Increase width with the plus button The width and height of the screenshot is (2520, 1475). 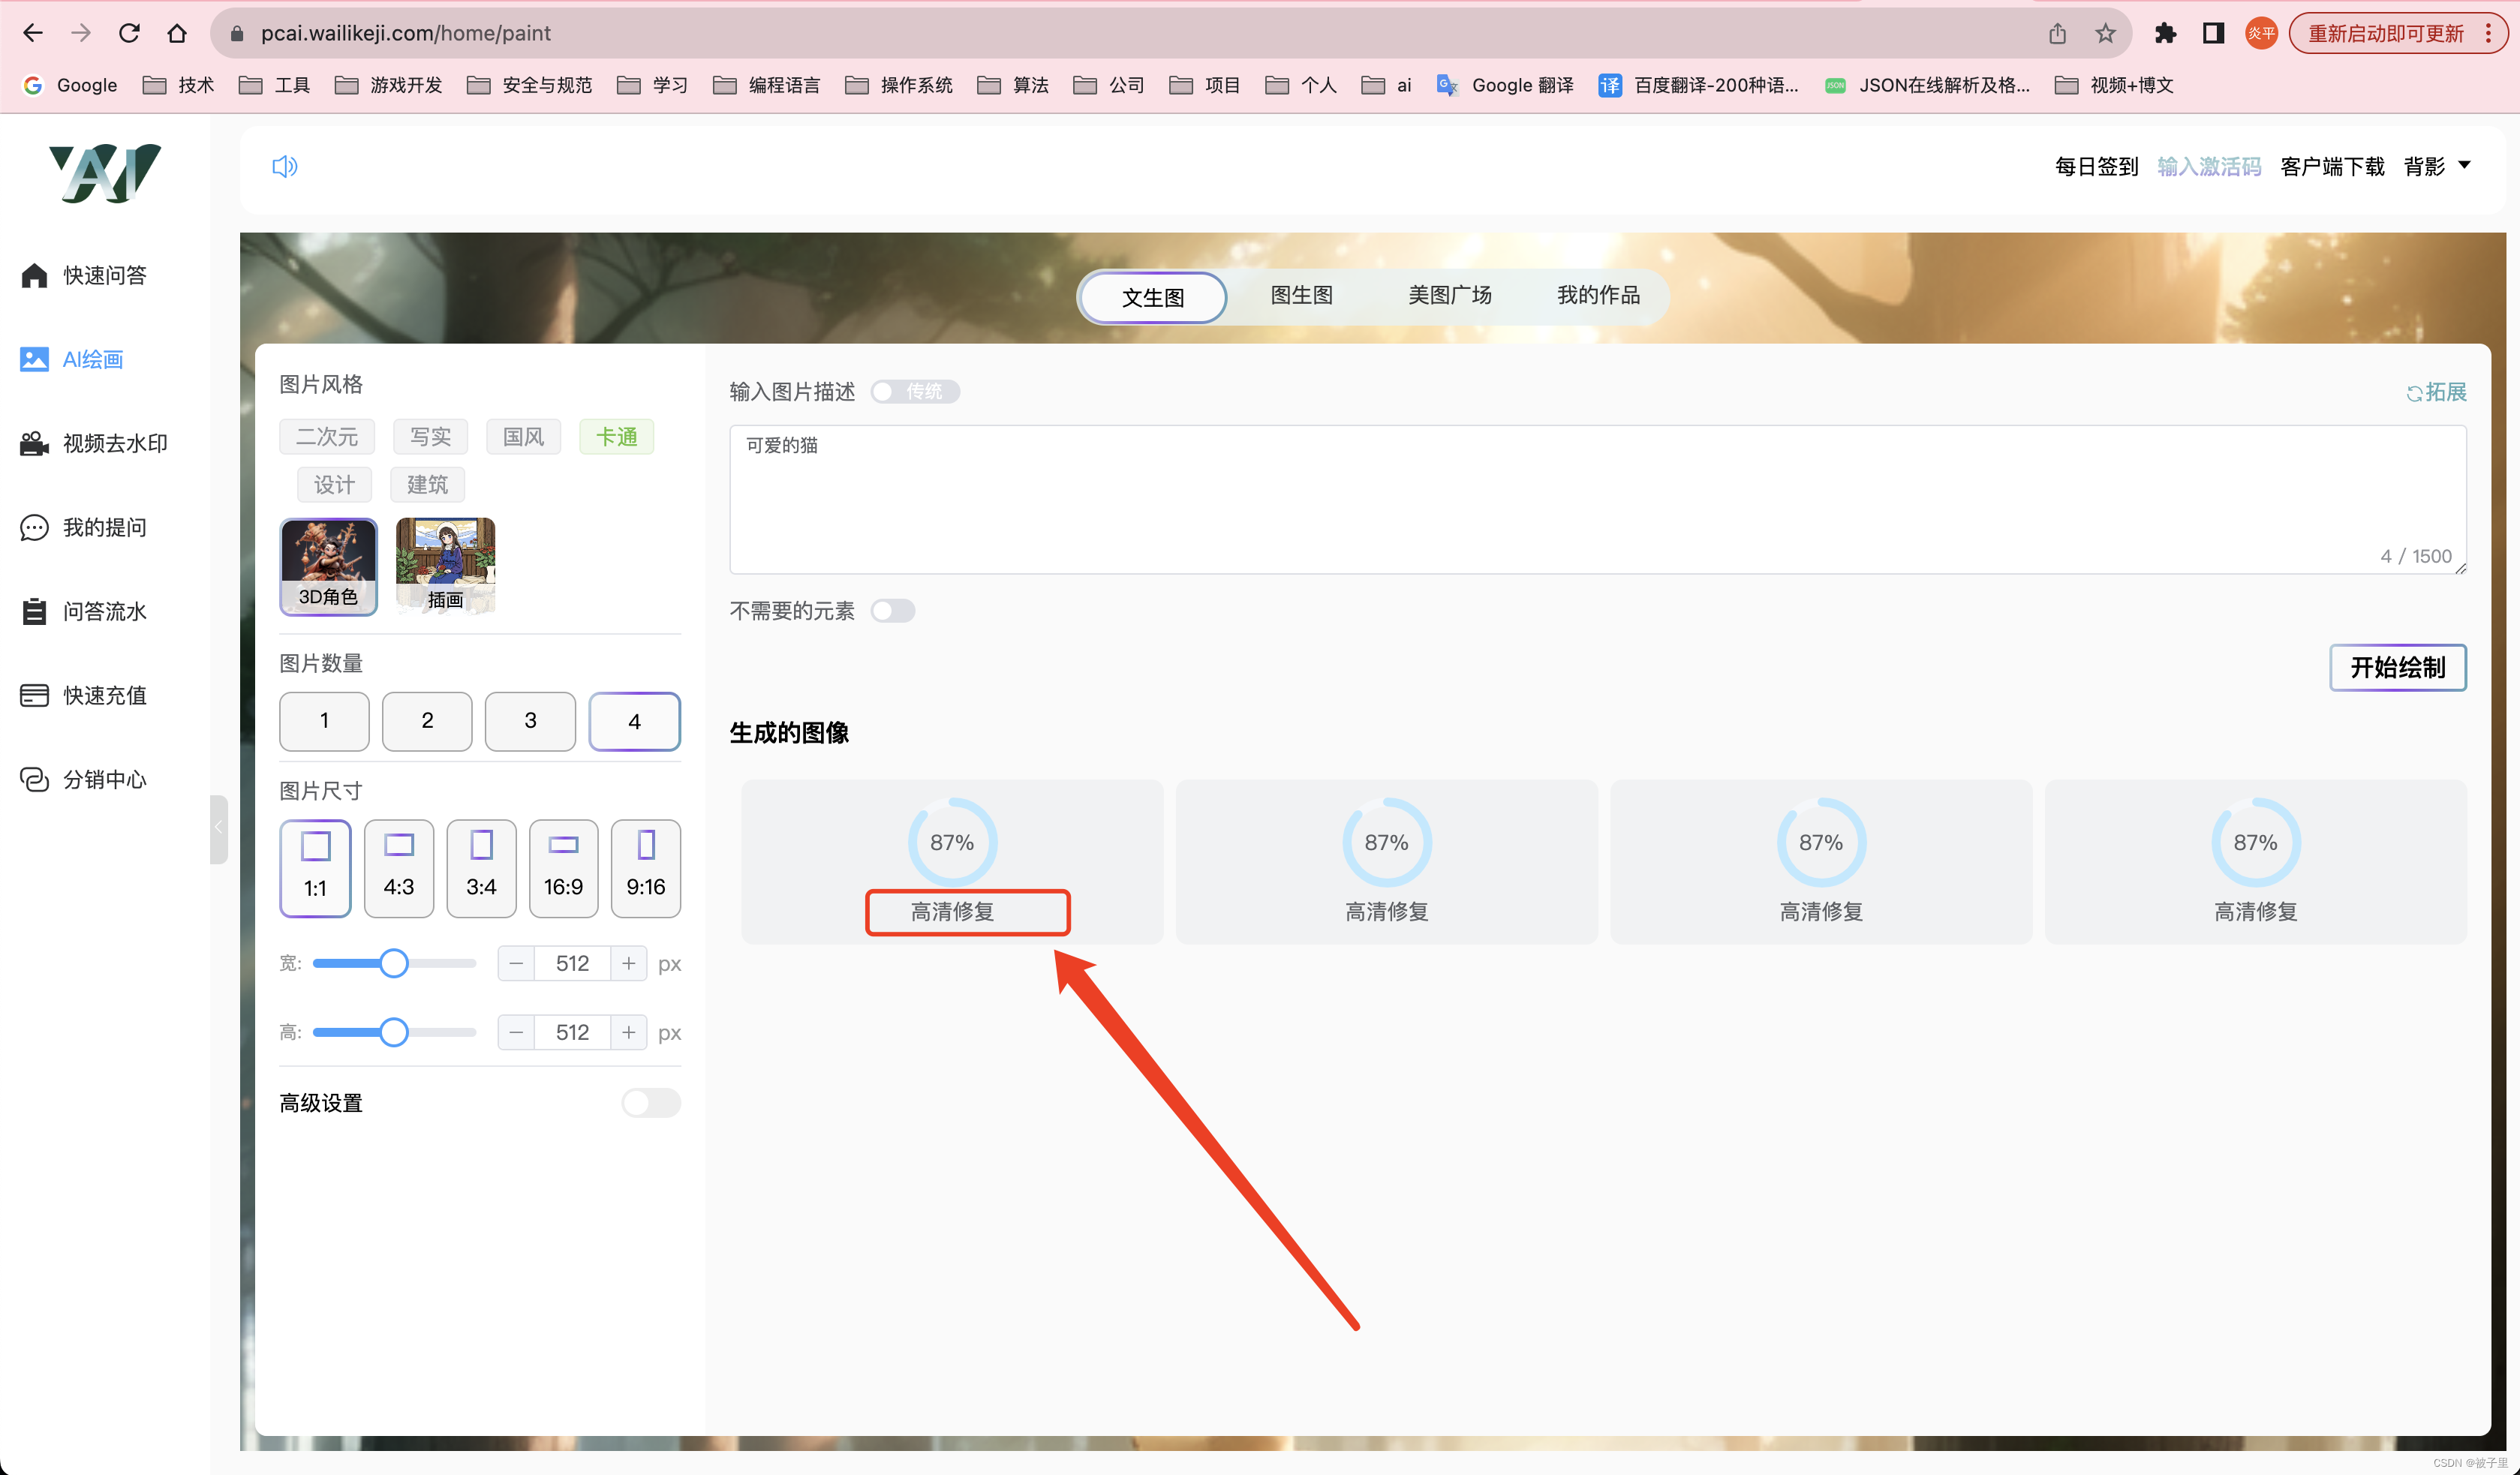coord(628,963)
